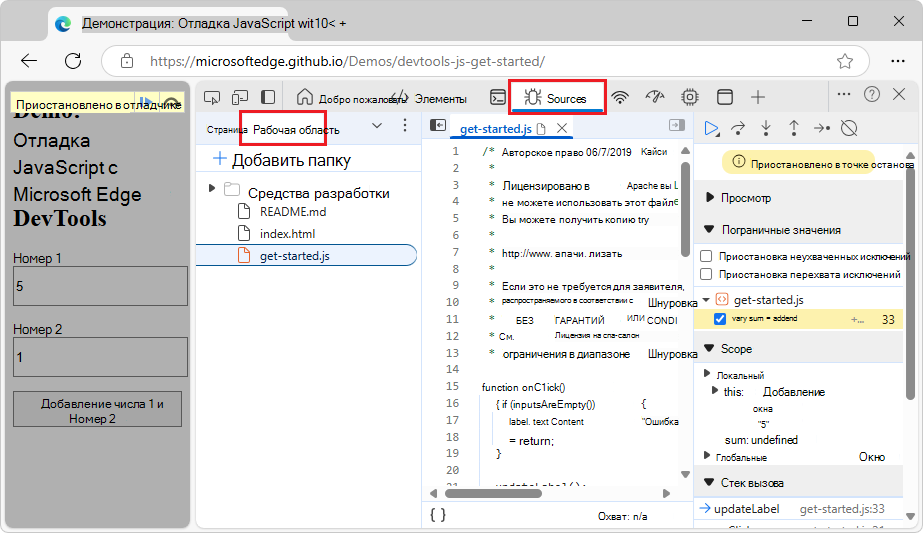Open the Performance tool gauge icon
This screenshot has height=533, width=923.
point(655,97)
